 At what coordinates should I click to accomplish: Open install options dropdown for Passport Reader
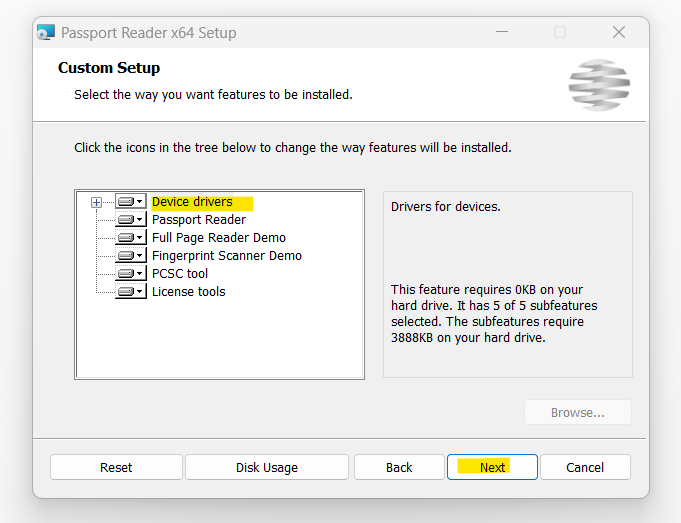coord(139,219)
